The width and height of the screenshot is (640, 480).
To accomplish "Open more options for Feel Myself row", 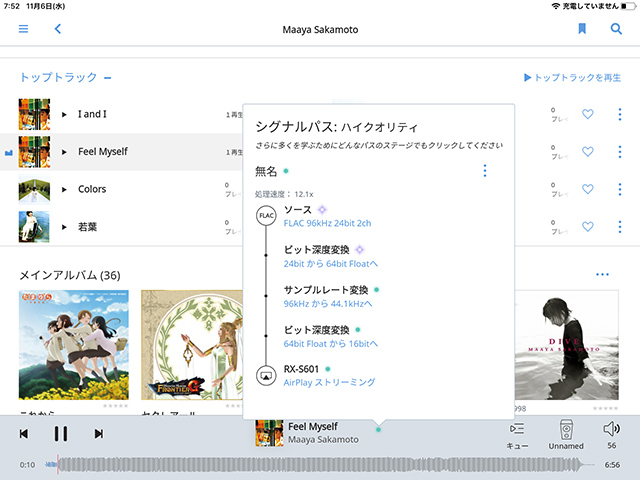I will tap(620, 152).
